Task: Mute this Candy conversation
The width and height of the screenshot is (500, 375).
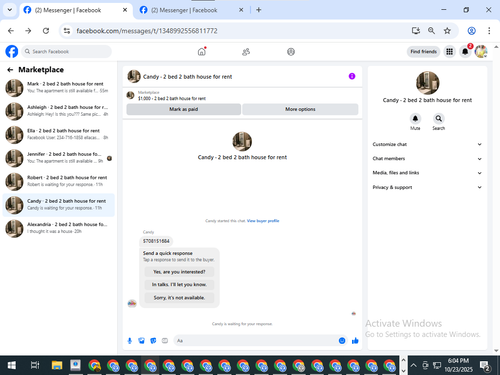Action: (x=415, y=119)
